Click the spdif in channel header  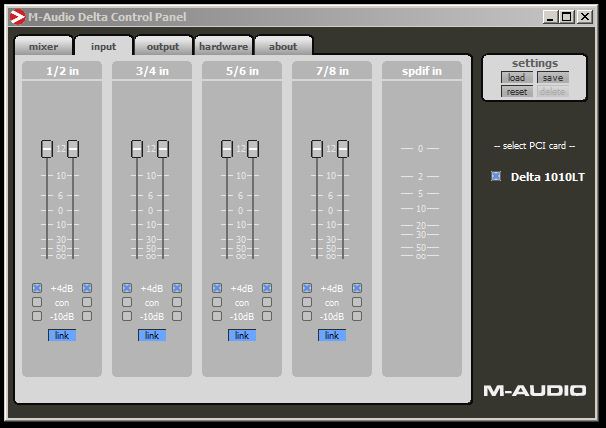(422, 71)
